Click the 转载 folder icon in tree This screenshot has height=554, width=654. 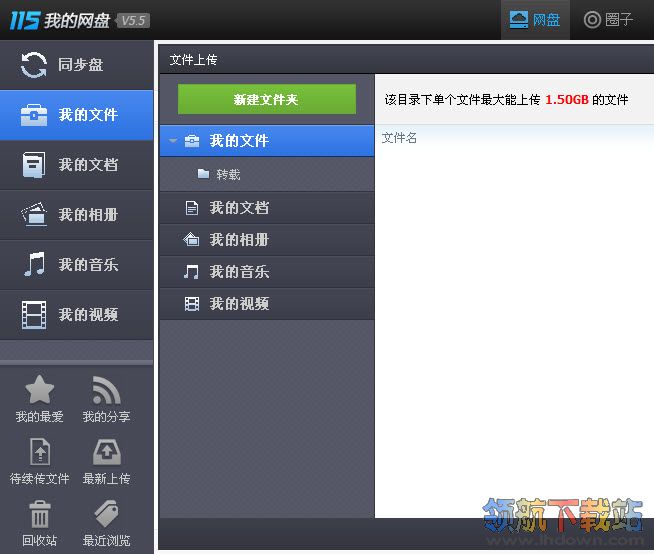click(203, 174)
